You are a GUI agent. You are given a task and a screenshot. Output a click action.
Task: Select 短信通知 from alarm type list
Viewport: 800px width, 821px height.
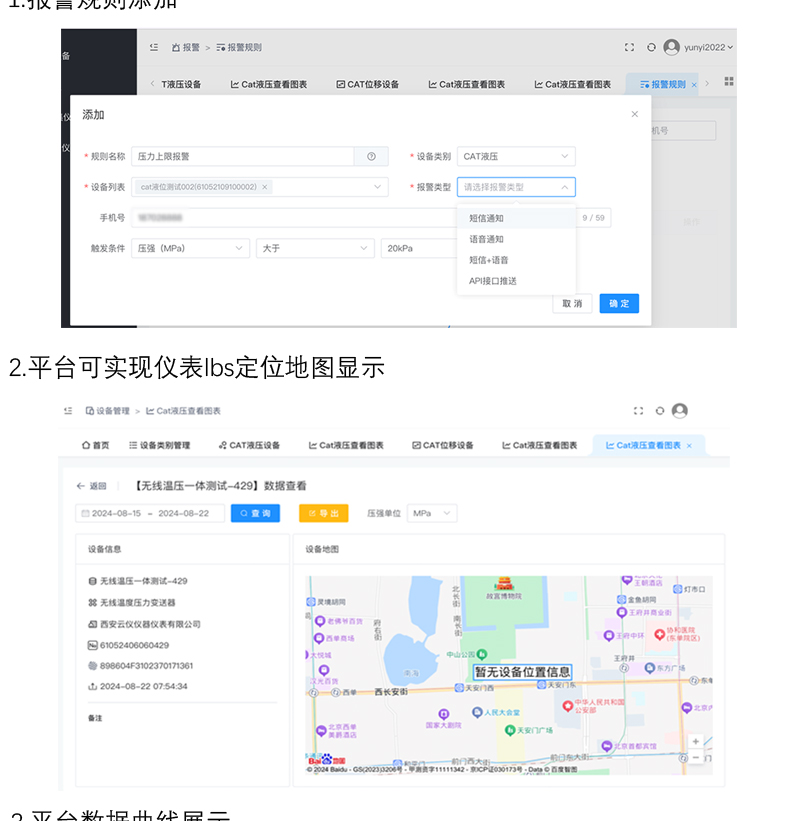[x=487, y=218]
